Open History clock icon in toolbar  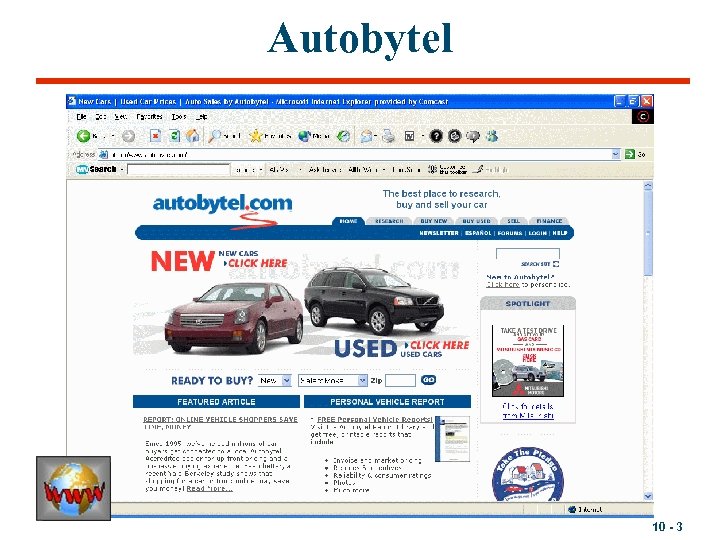click(343, 136)
